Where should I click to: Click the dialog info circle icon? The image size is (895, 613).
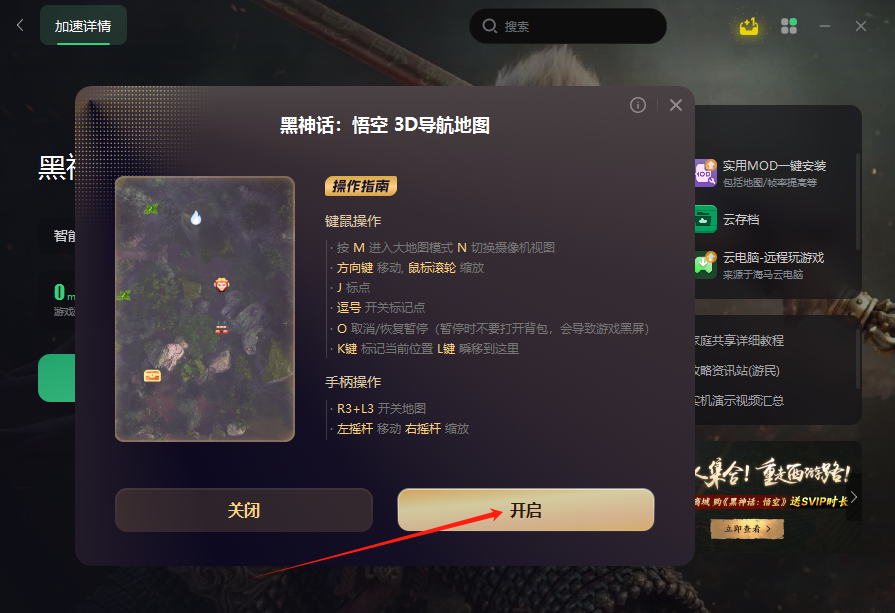pos(638,105)
